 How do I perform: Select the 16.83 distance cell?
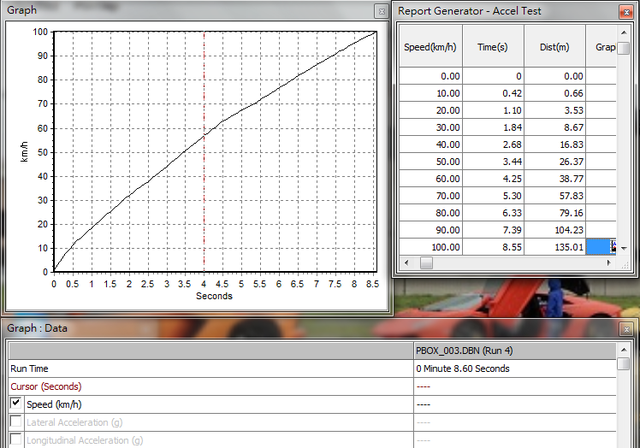click(555, 145)
